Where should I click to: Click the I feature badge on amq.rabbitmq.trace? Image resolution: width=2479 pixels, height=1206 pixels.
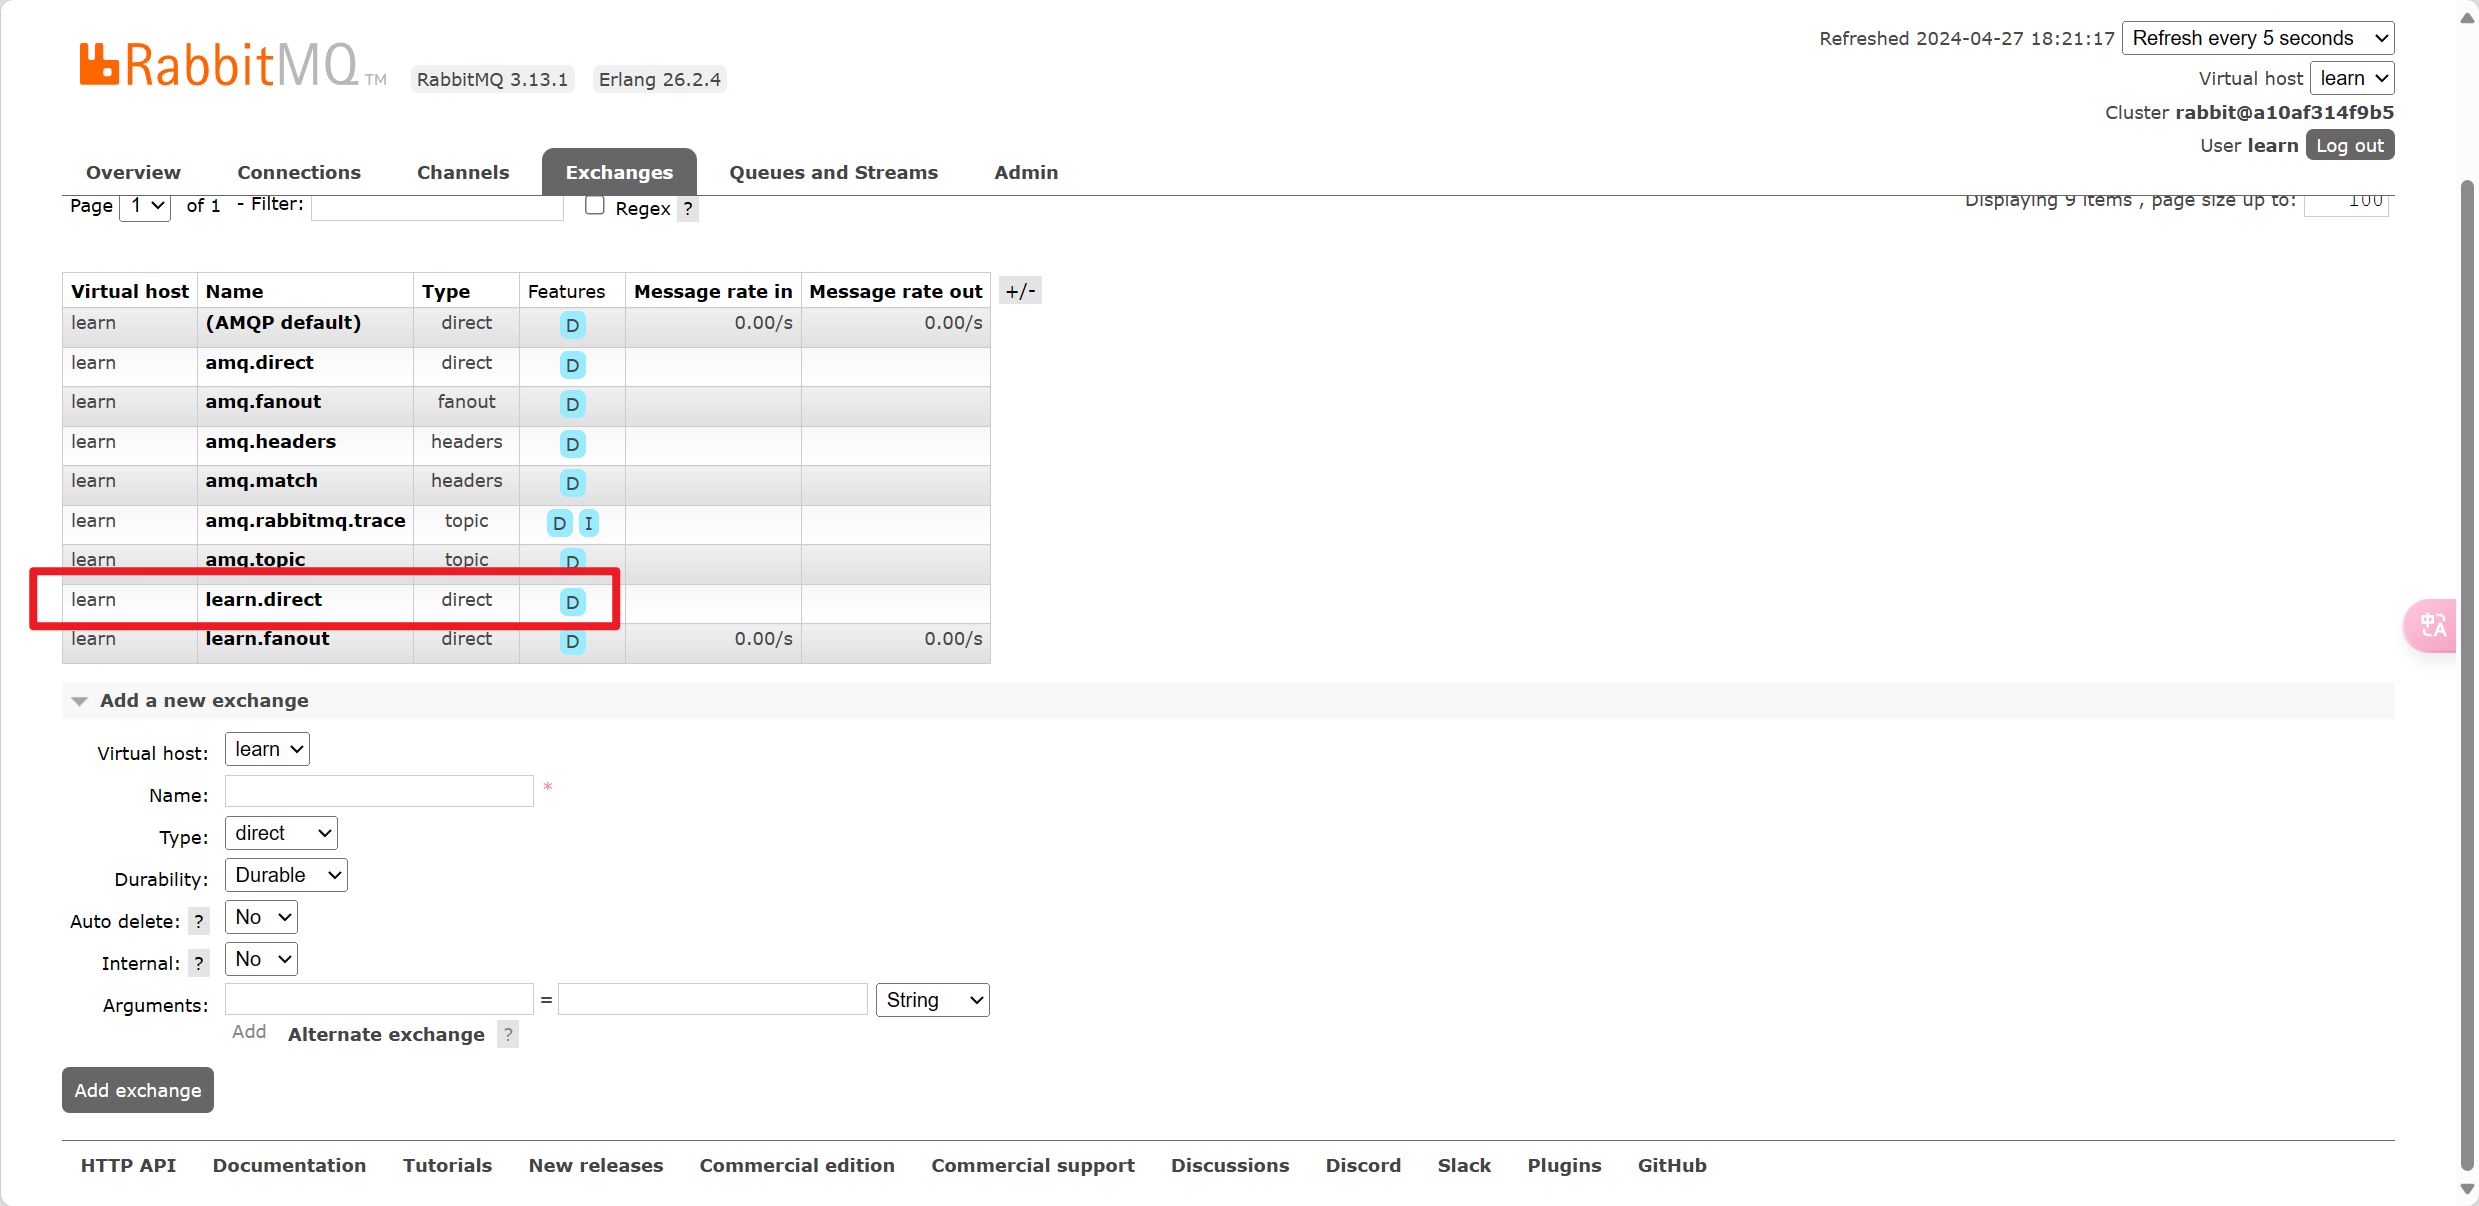(x=588, y=523)
